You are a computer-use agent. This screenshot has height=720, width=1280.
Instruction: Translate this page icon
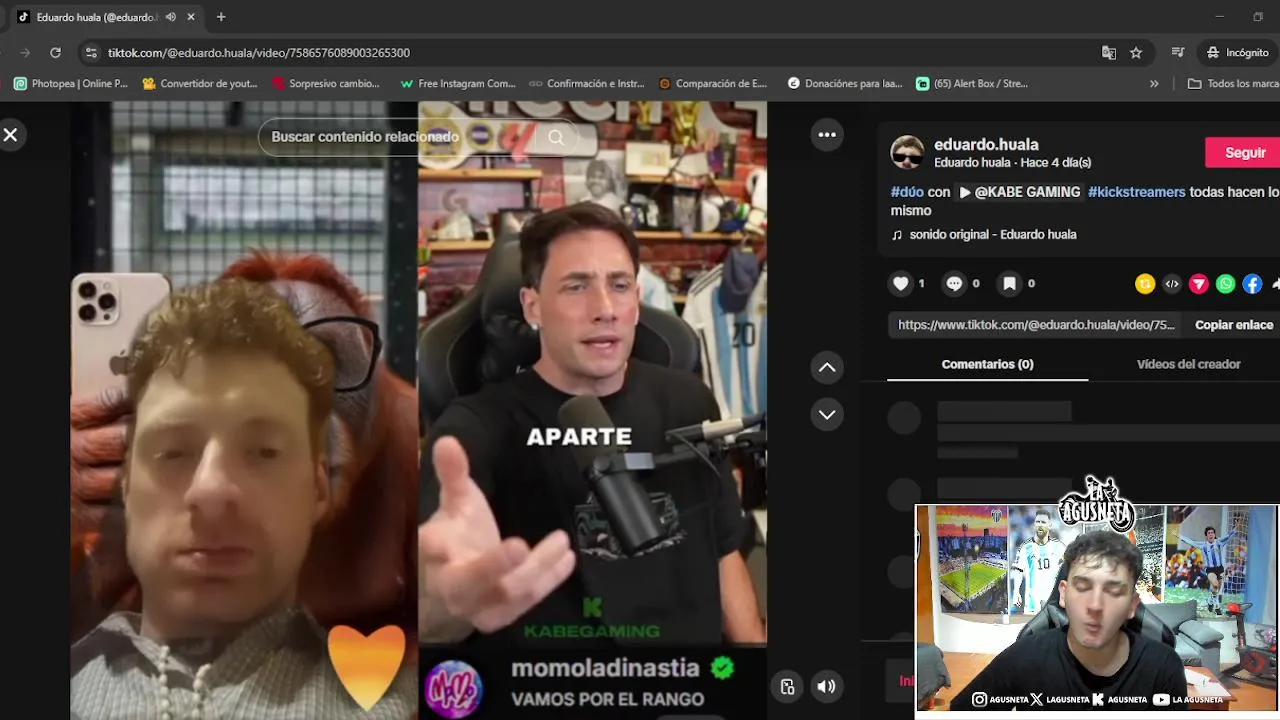[x=1109, y=53]
